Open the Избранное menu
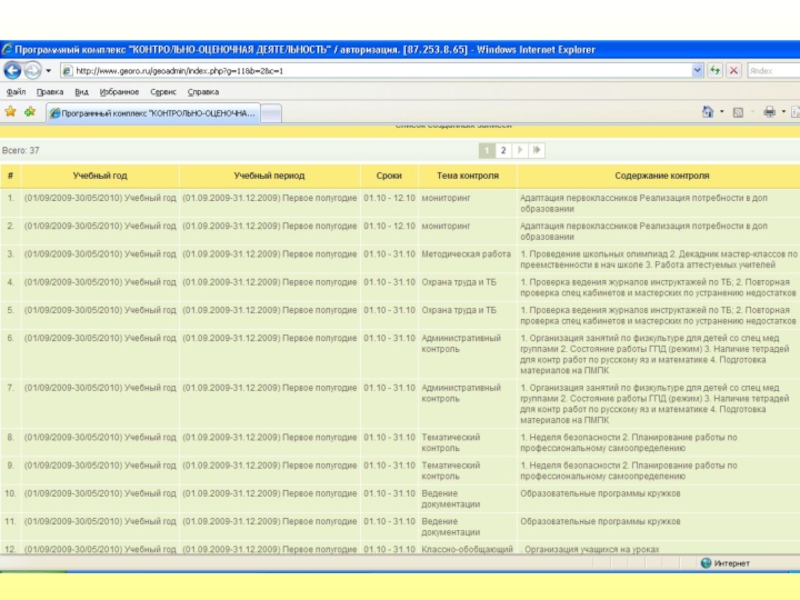 (x=119, y=92)
